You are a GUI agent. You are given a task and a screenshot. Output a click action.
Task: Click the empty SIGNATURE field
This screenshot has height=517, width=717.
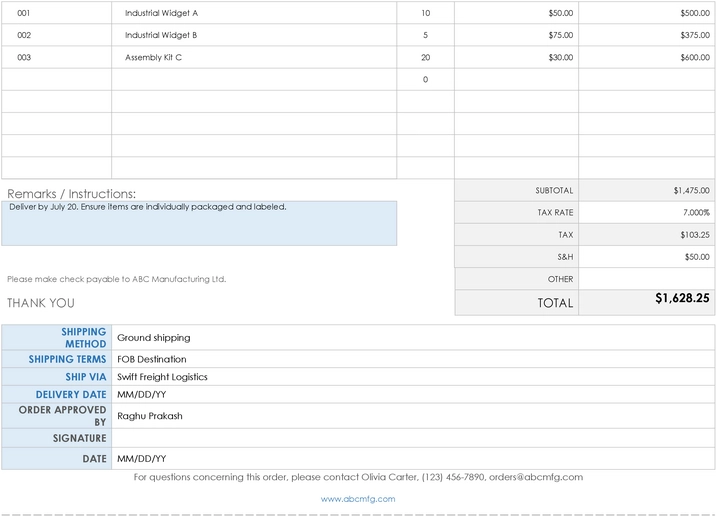coord(413,438)
